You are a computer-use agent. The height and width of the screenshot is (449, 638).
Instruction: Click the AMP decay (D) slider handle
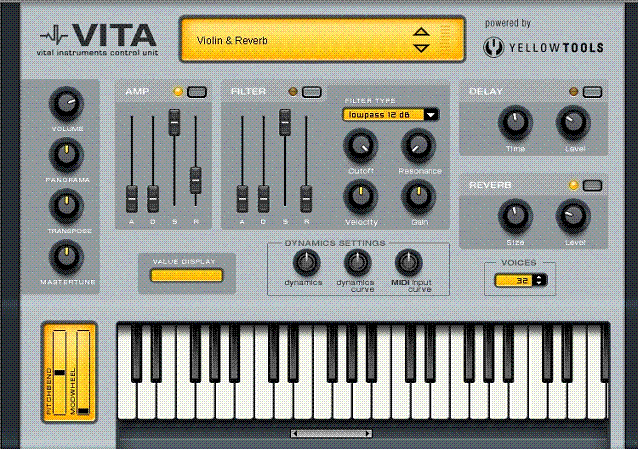pos(153,199)
